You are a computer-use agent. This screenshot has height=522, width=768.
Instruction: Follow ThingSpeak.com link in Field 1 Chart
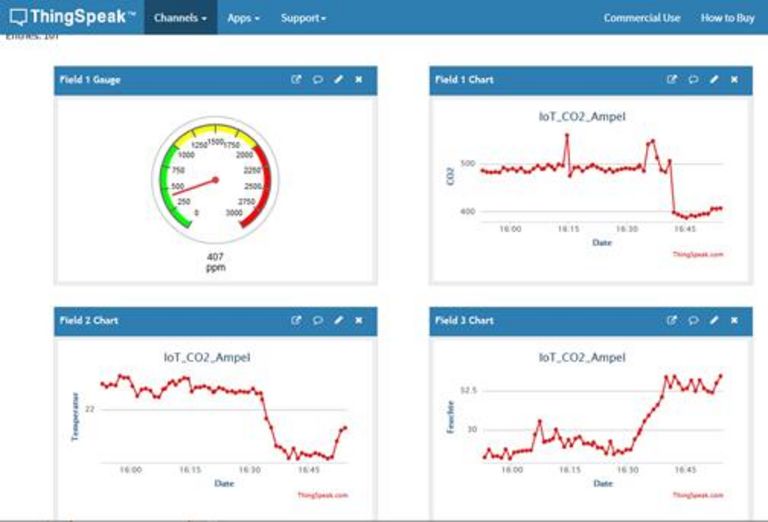[x=697, y=254]
